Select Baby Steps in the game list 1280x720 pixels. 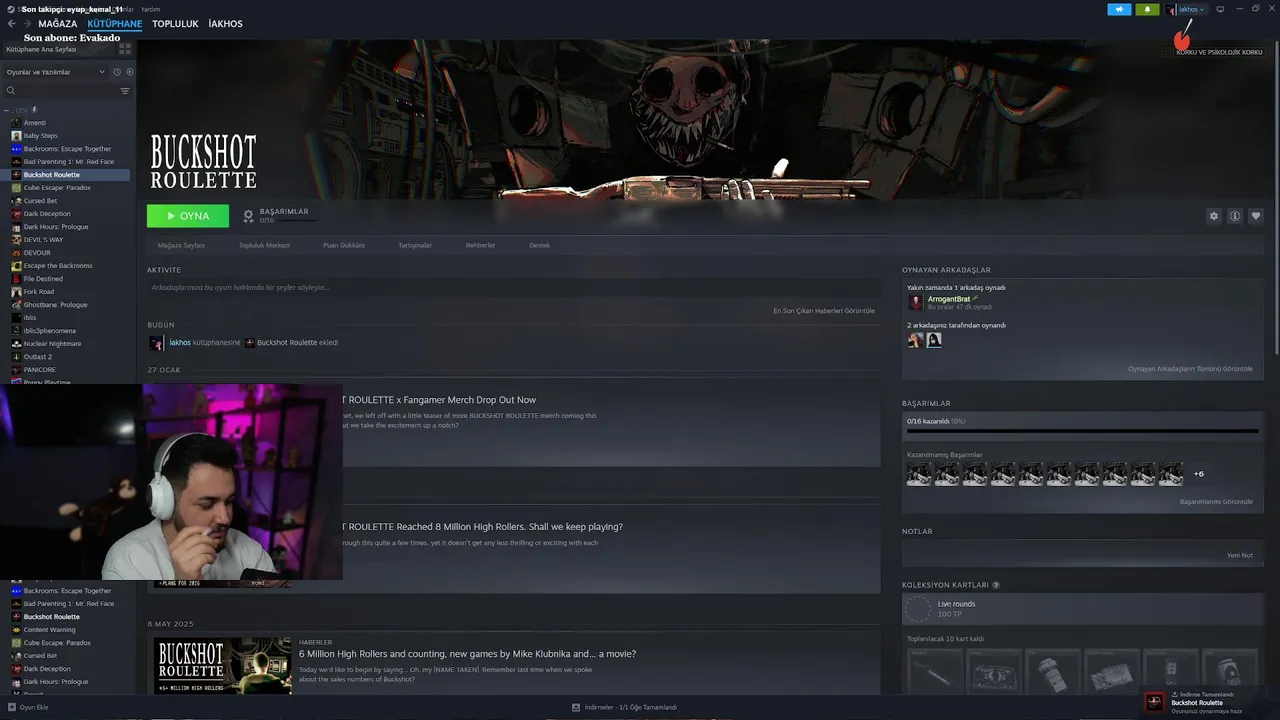tap(41, 136)
